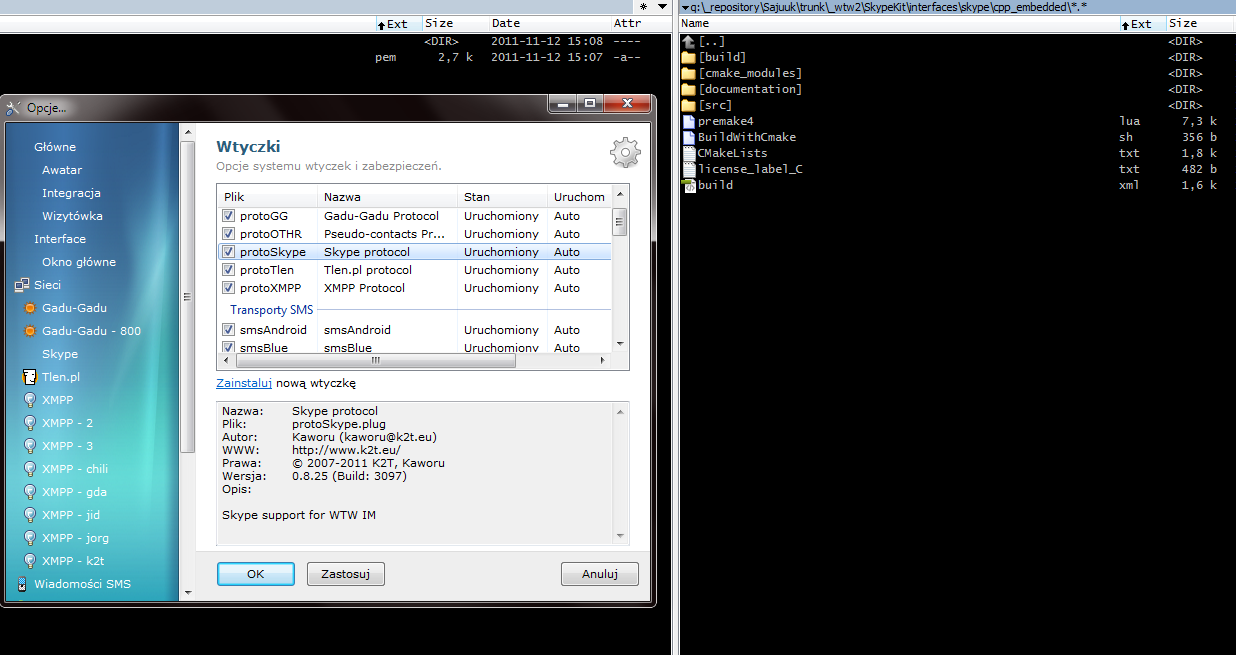Image resolution: width=1236 pixels, height=655 pixels.
Task: Click the bulb icon beside XMPP - jid
Action: coord(30,515)
